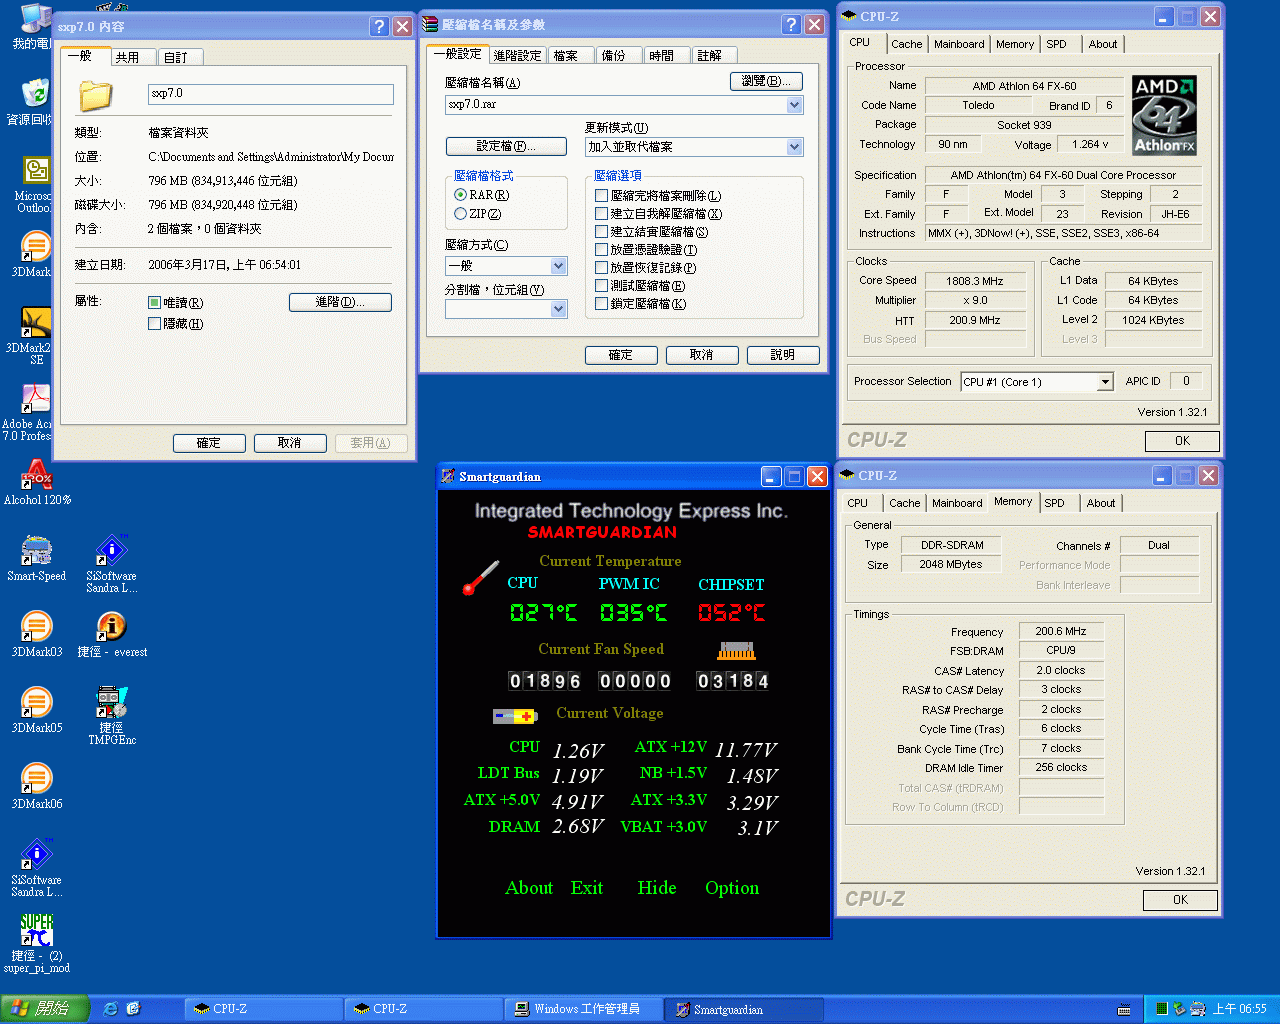Click Hide in Smartguardian
This screenshot has width=1280, height=1024.
pos(657,888)
